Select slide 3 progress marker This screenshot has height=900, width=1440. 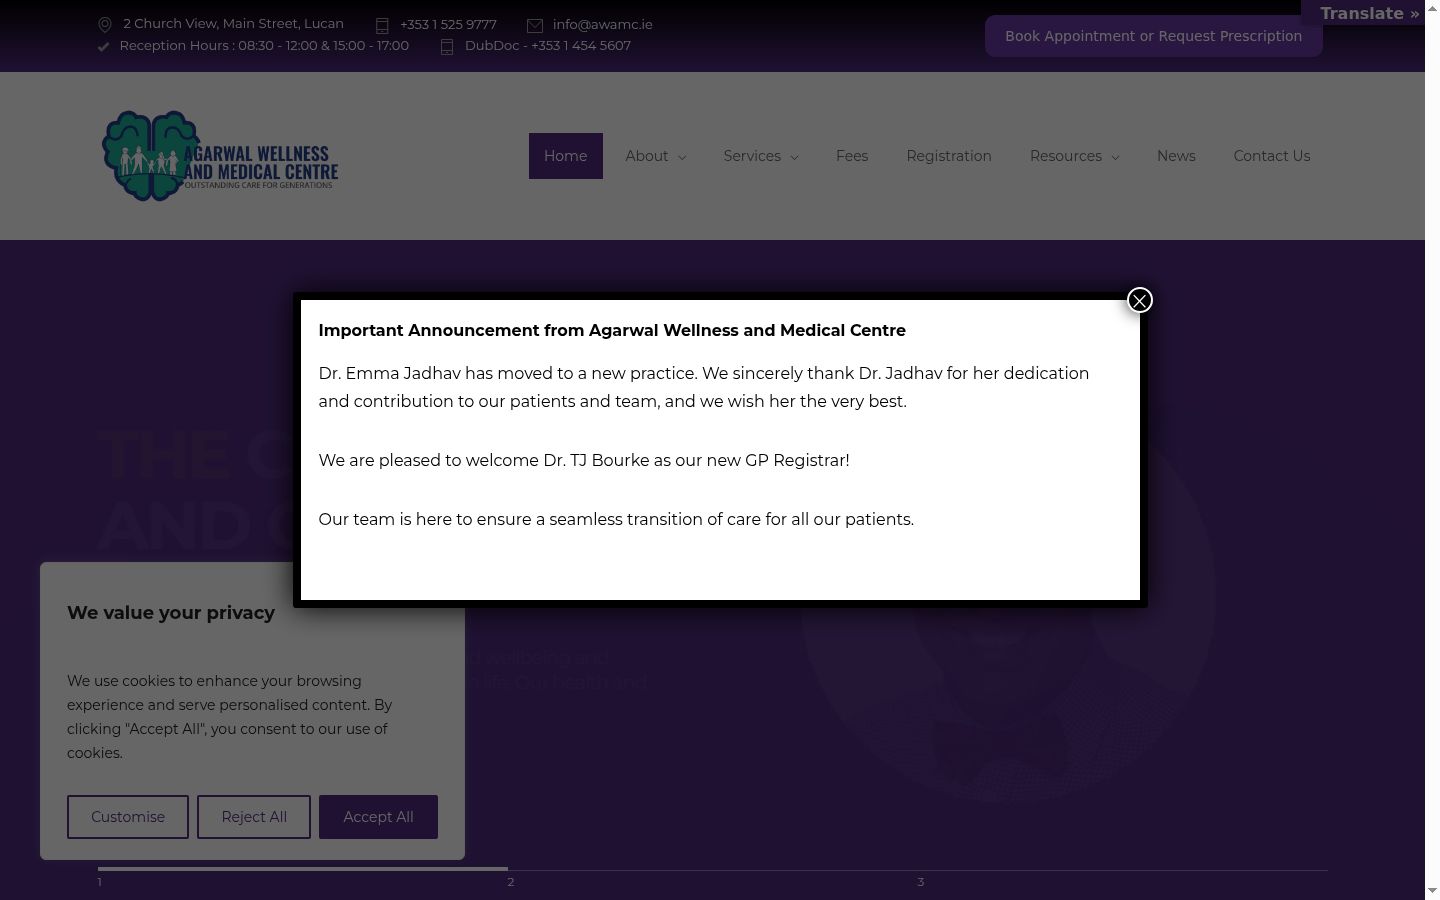[921, 882]
